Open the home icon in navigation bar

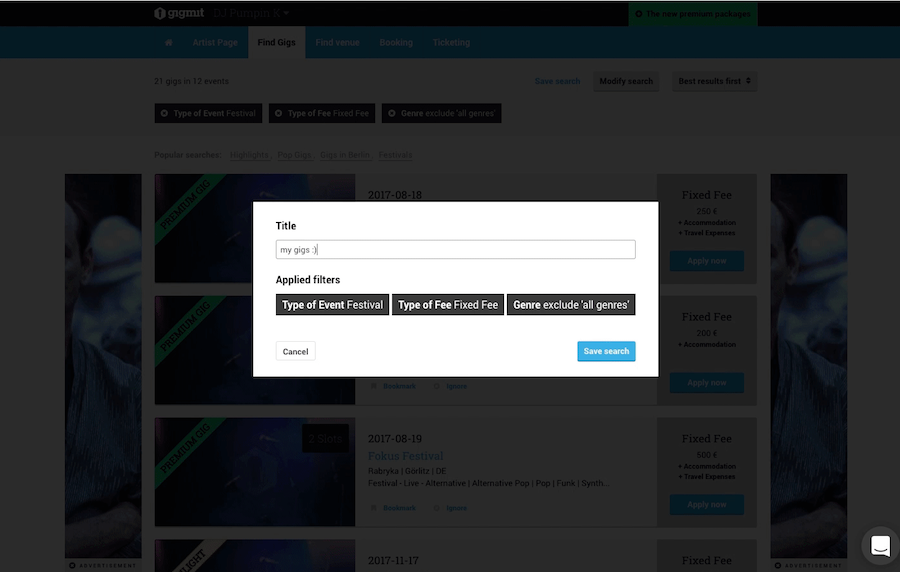point(169,42)
